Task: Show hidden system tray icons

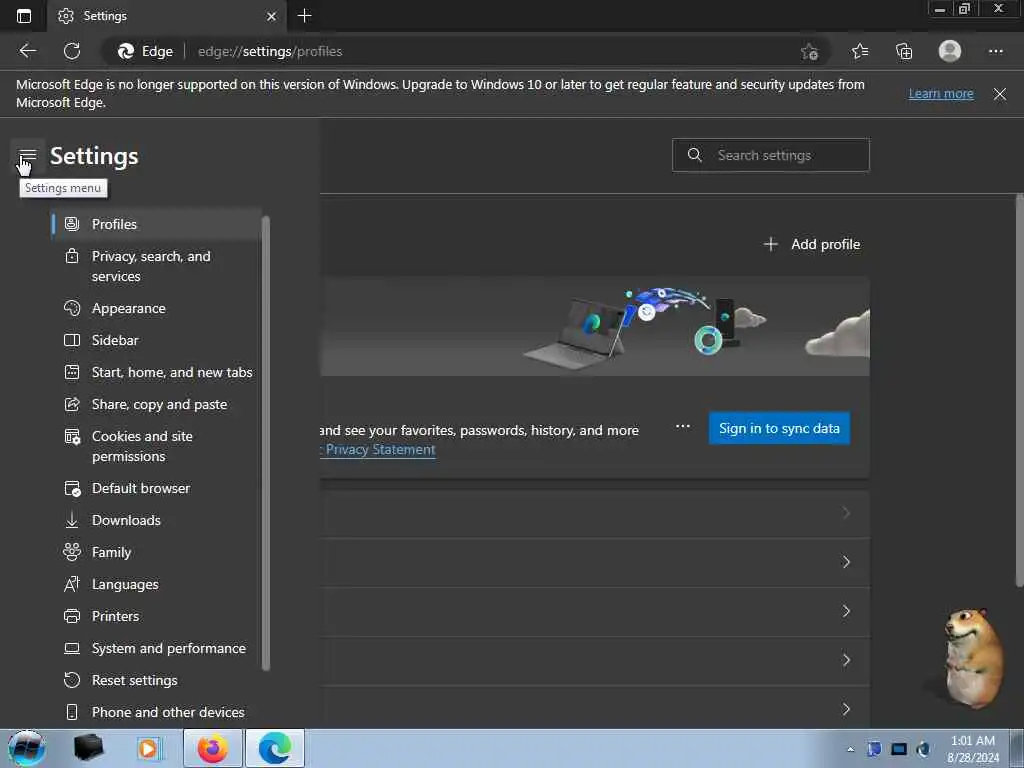Action: coord(850,749)
